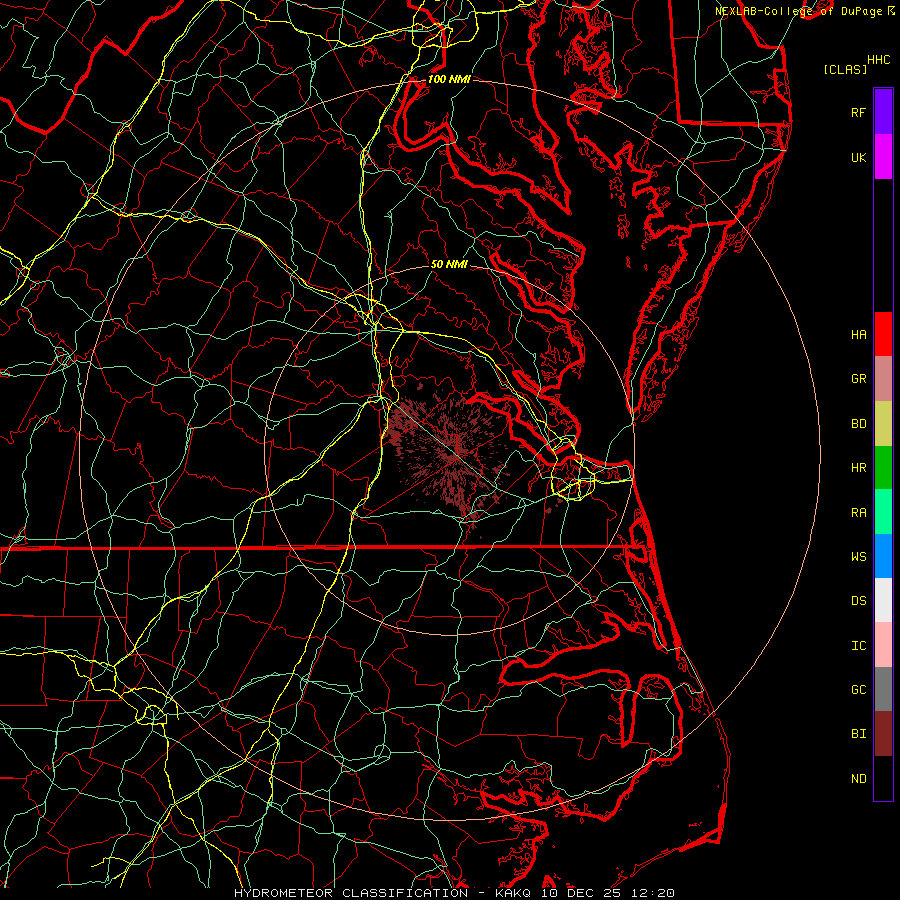Click the ND black legend block
The image size is (900, 900).
point(883,778)
